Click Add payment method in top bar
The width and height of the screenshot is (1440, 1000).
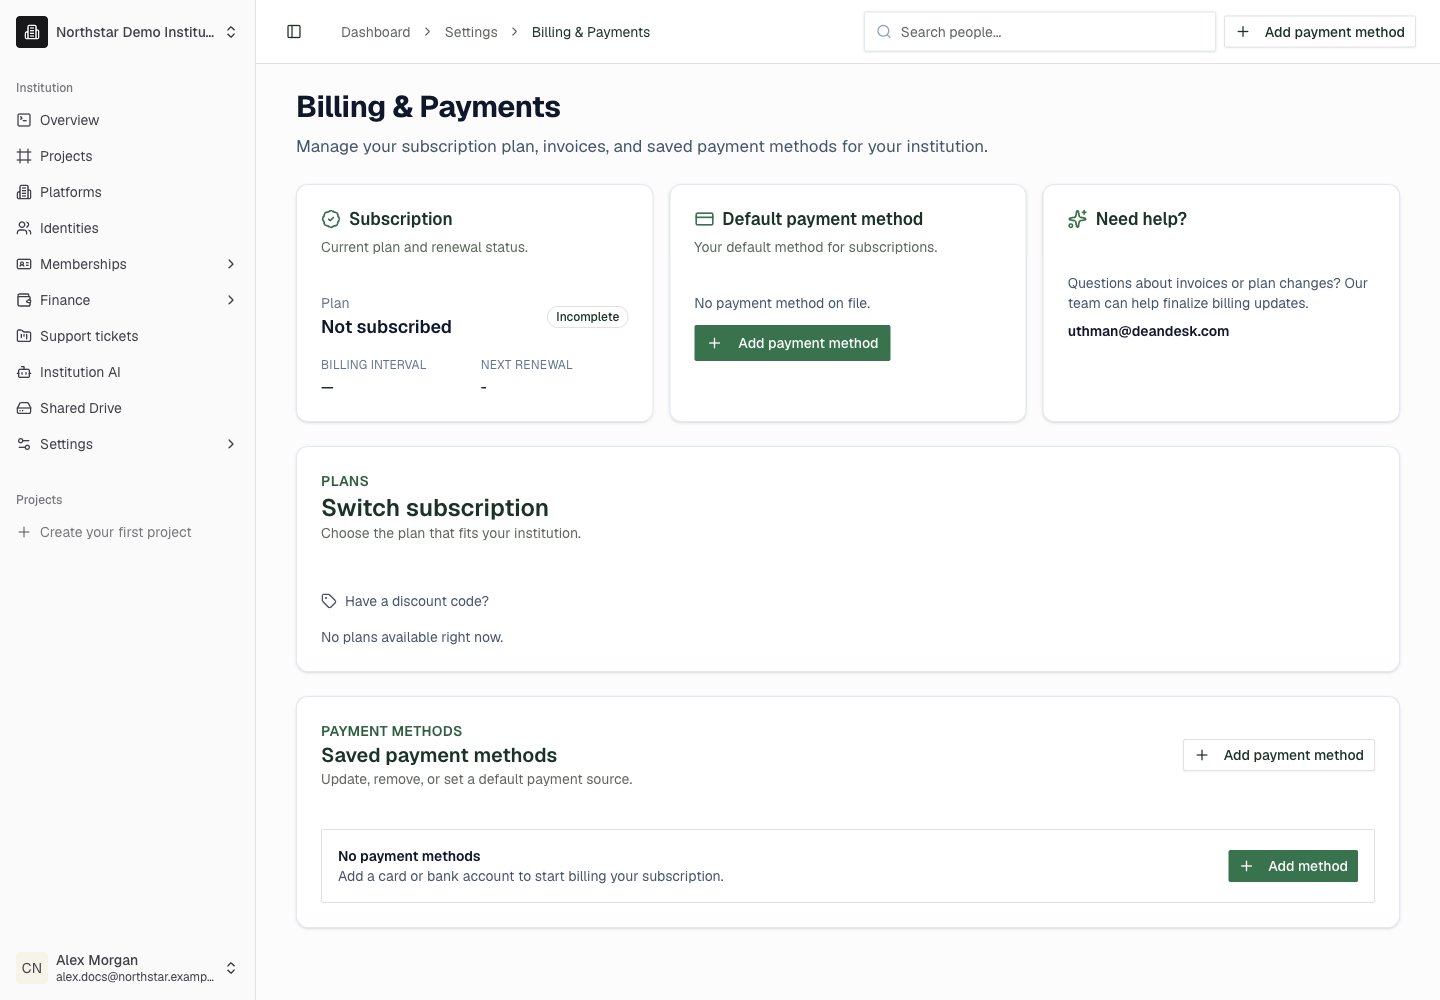pyautogui.click(x=1320, y=32)
